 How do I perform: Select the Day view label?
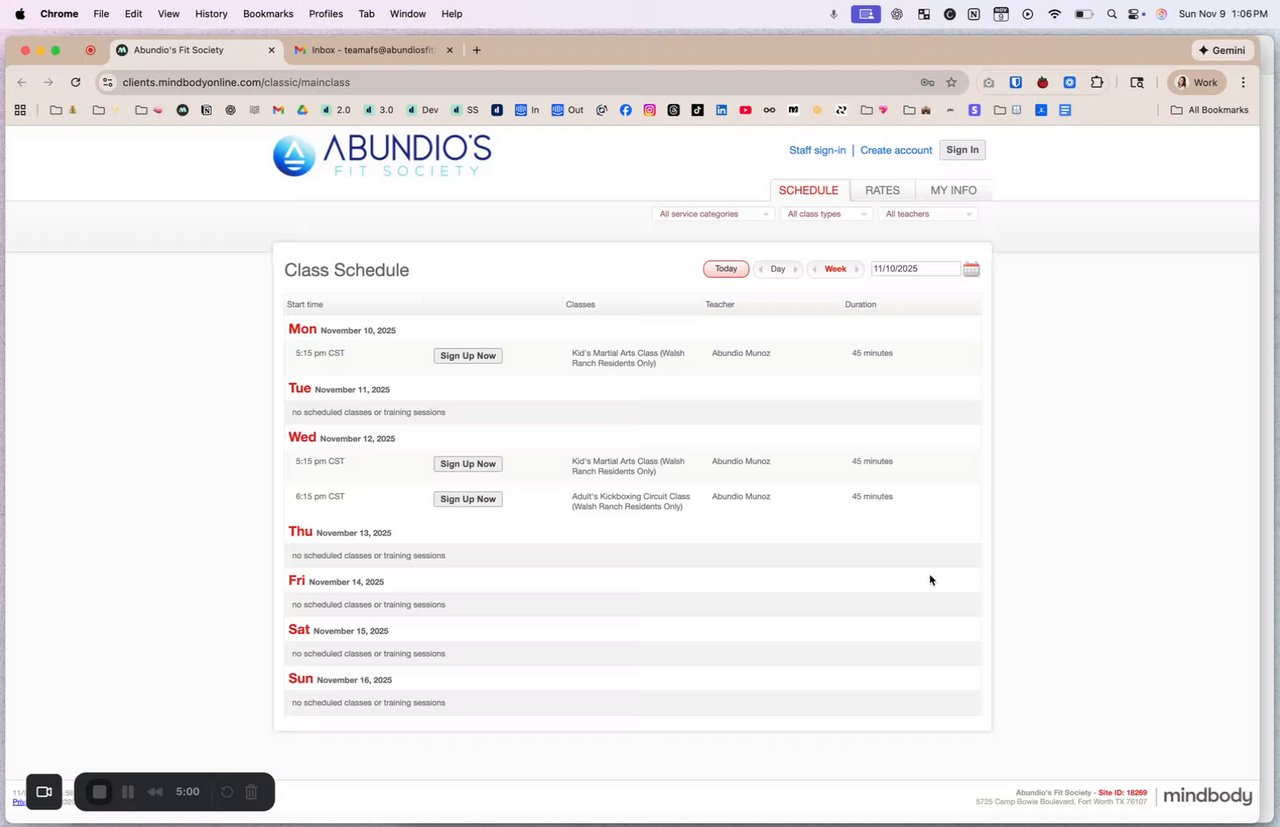pos(778,269)
